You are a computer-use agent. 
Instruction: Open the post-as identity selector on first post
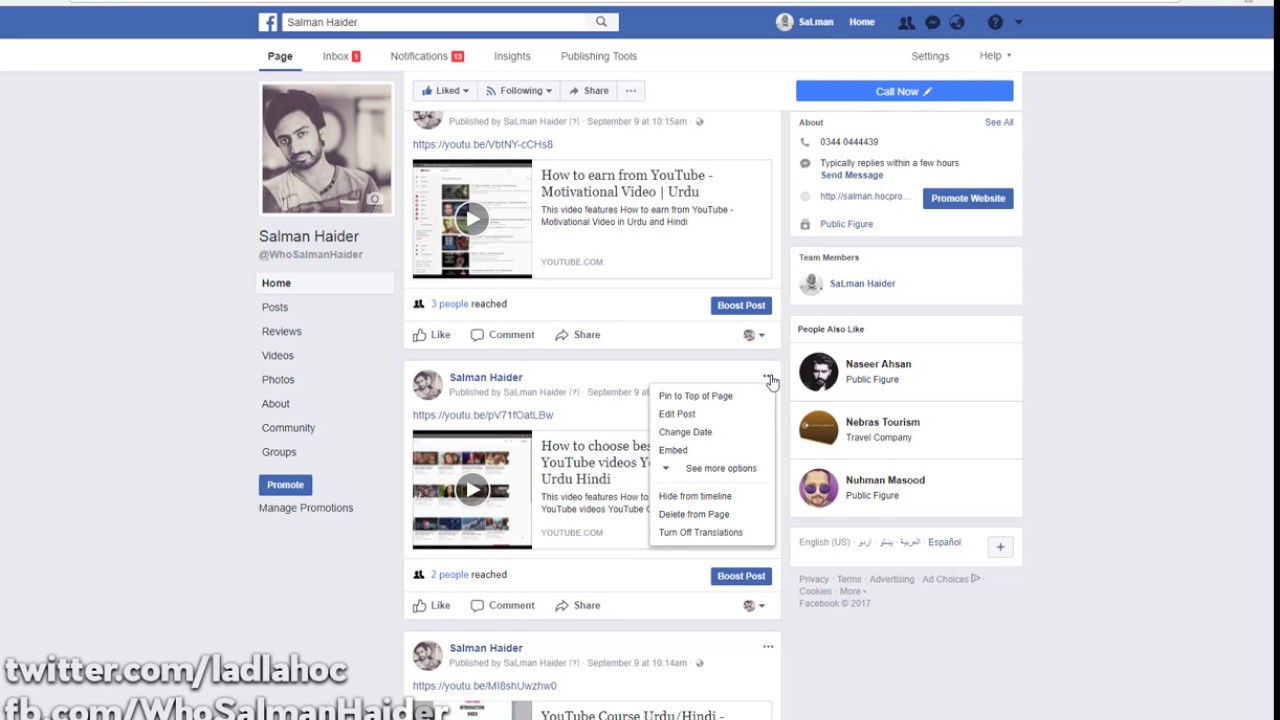pos(754,335)
